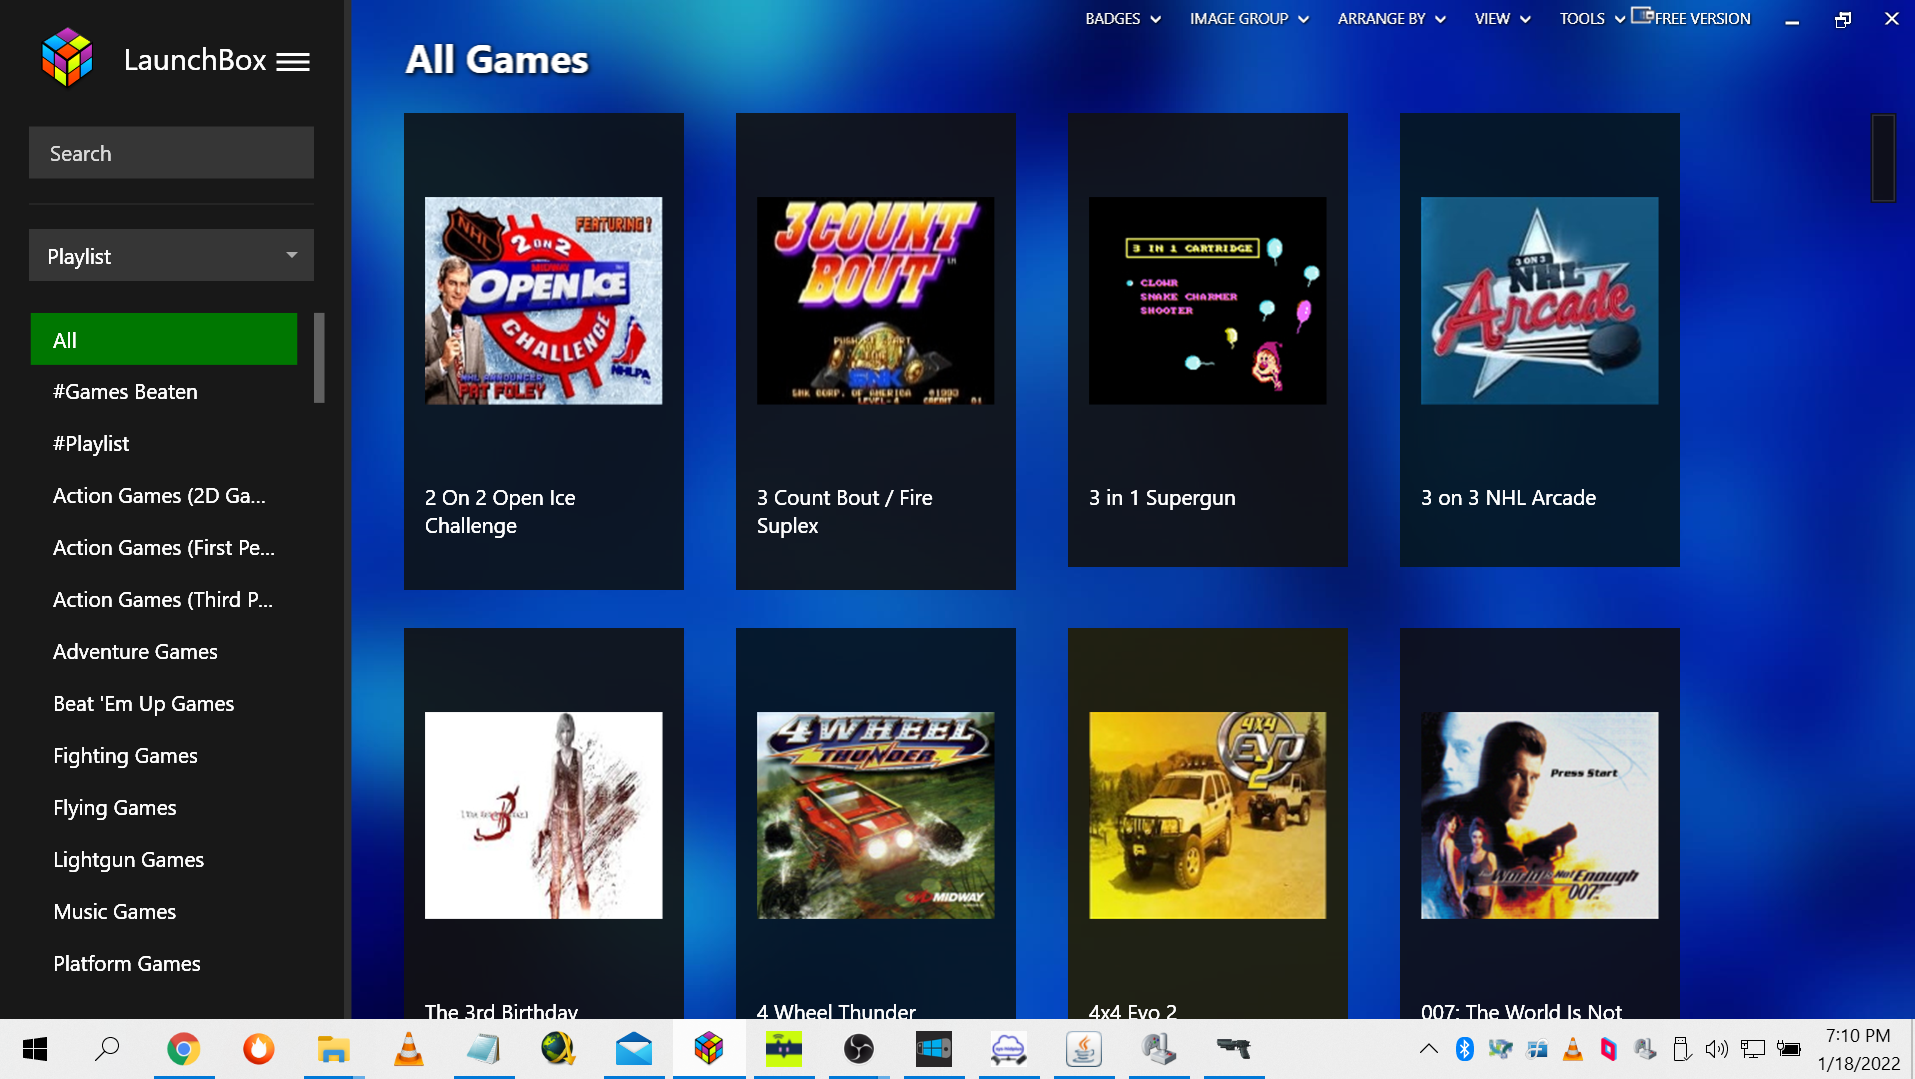Screen dimensions: 1915x1079
Task: Select The 3rd Birthday cover art
Action: 543,815
